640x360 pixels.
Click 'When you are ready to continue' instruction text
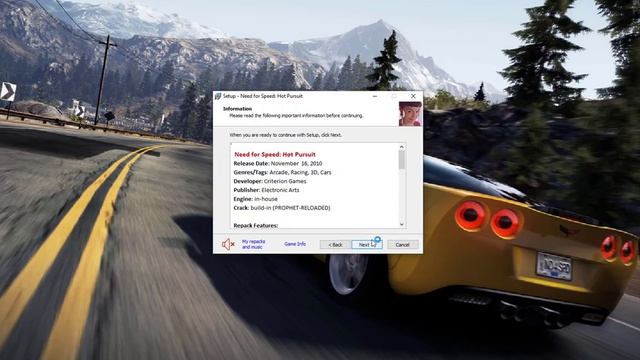pos(285,135)
